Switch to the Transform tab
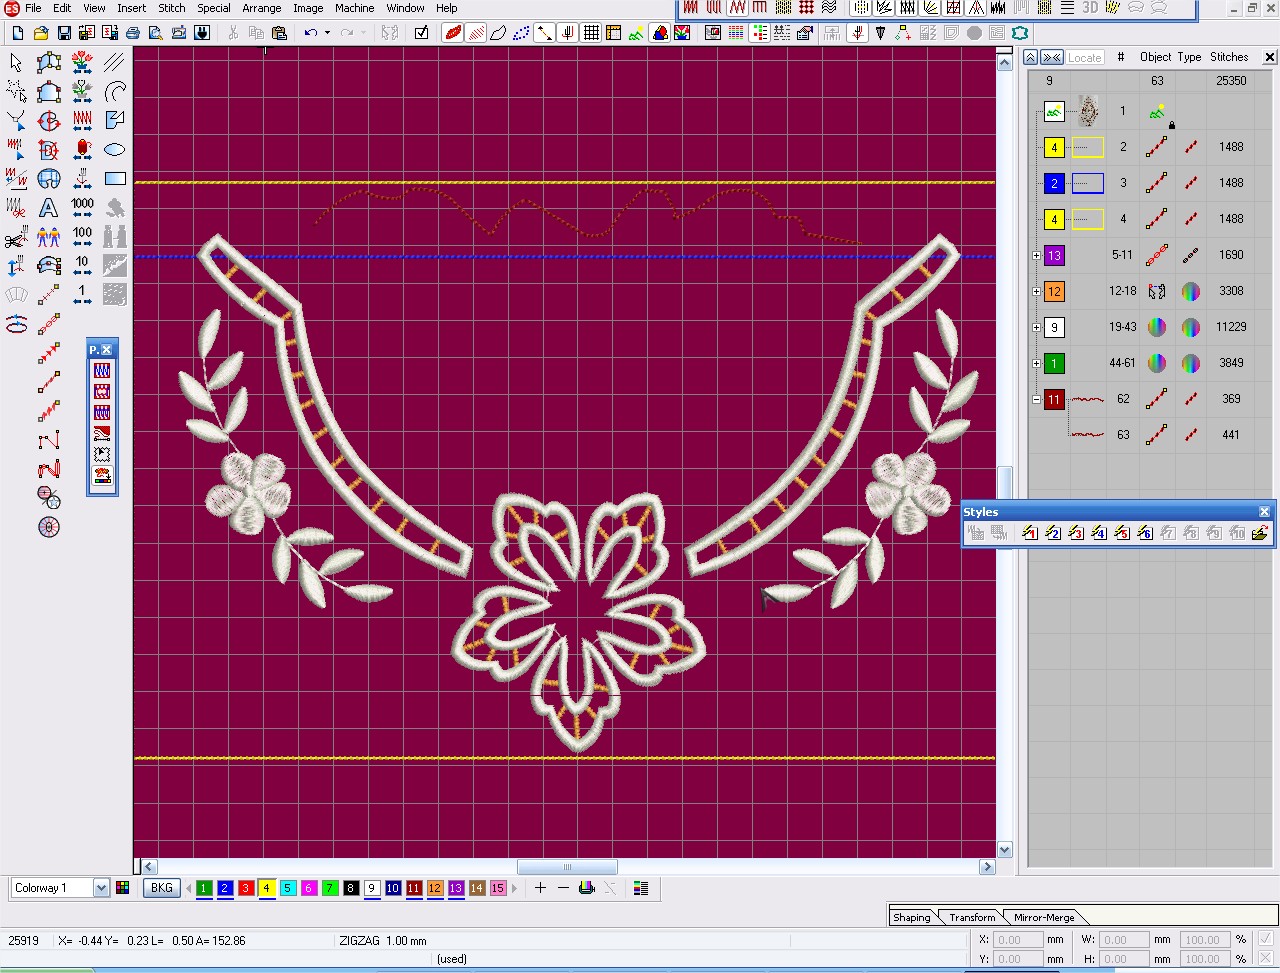The image size is (1280, 973). click(x=972, y=917)
